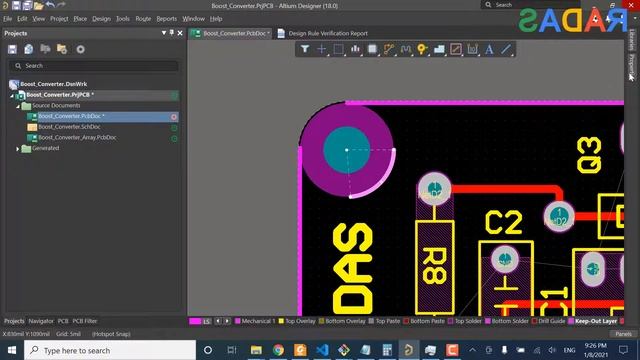Select the Select Rectangle tool
This screenshot has width=640, height=360.
338,49
